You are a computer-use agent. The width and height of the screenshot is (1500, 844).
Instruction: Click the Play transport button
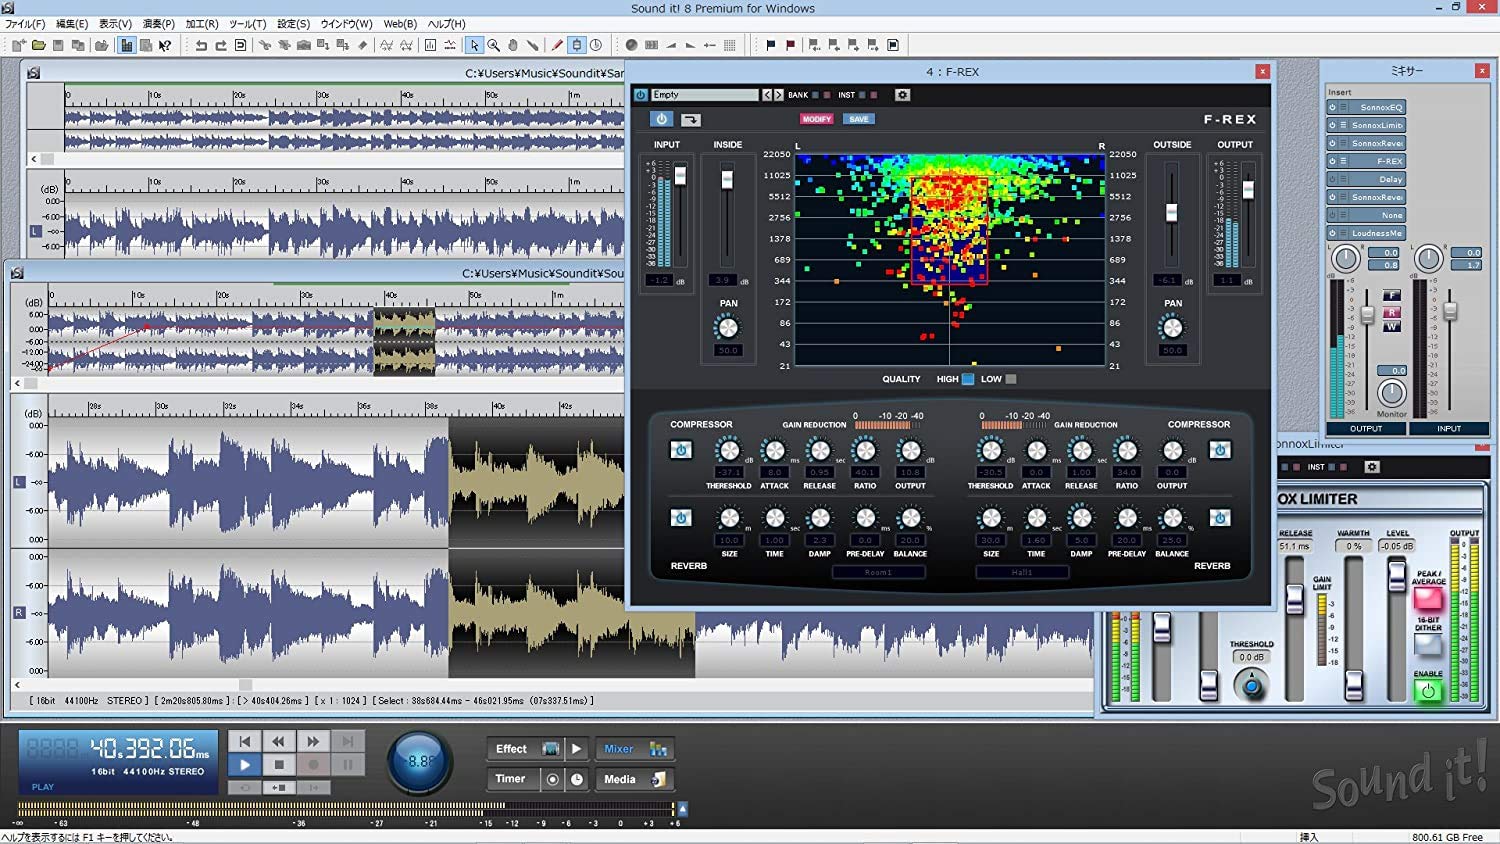[244, 764]
